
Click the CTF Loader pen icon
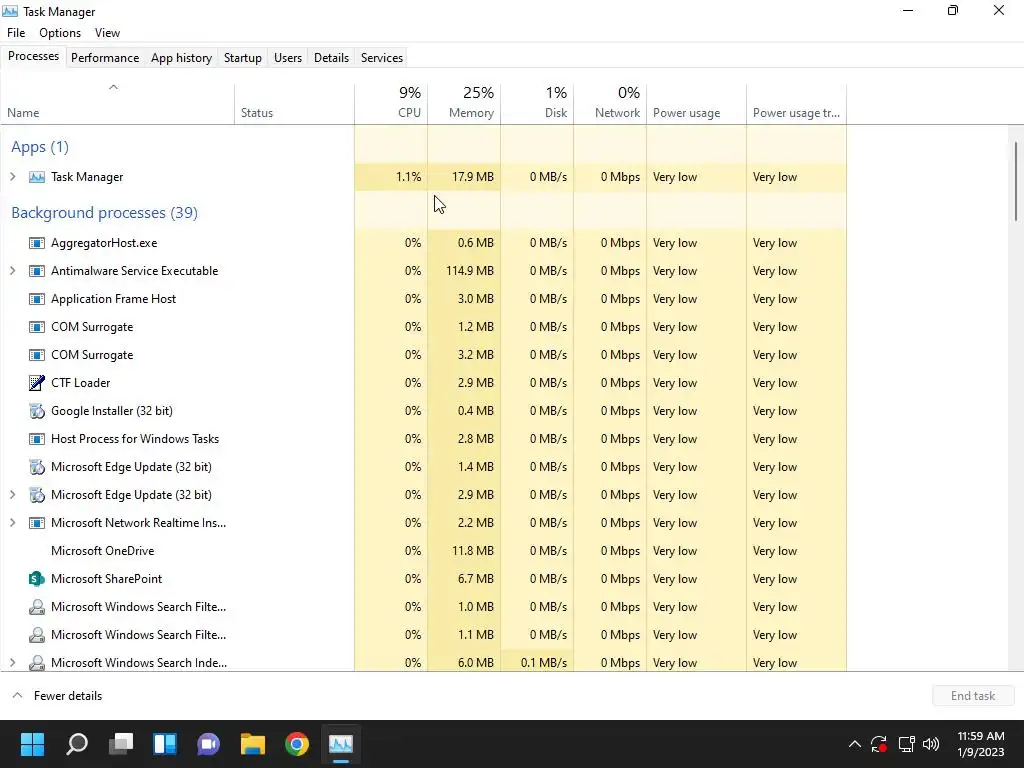point(37,383)
